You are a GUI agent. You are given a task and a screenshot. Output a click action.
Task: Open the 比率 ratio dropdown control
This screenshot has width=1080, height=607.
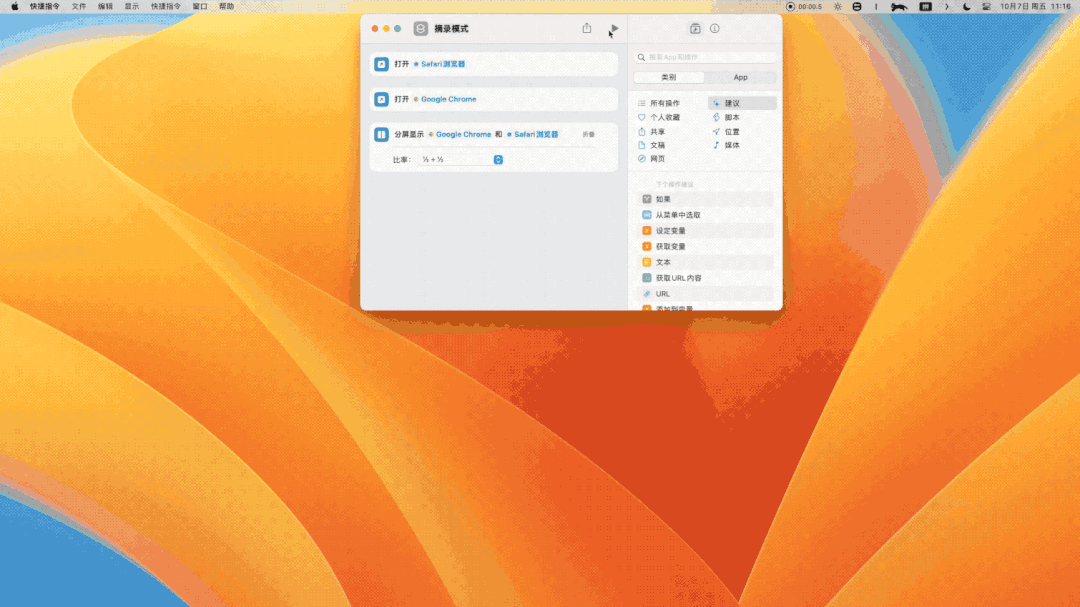click(497, 159)
